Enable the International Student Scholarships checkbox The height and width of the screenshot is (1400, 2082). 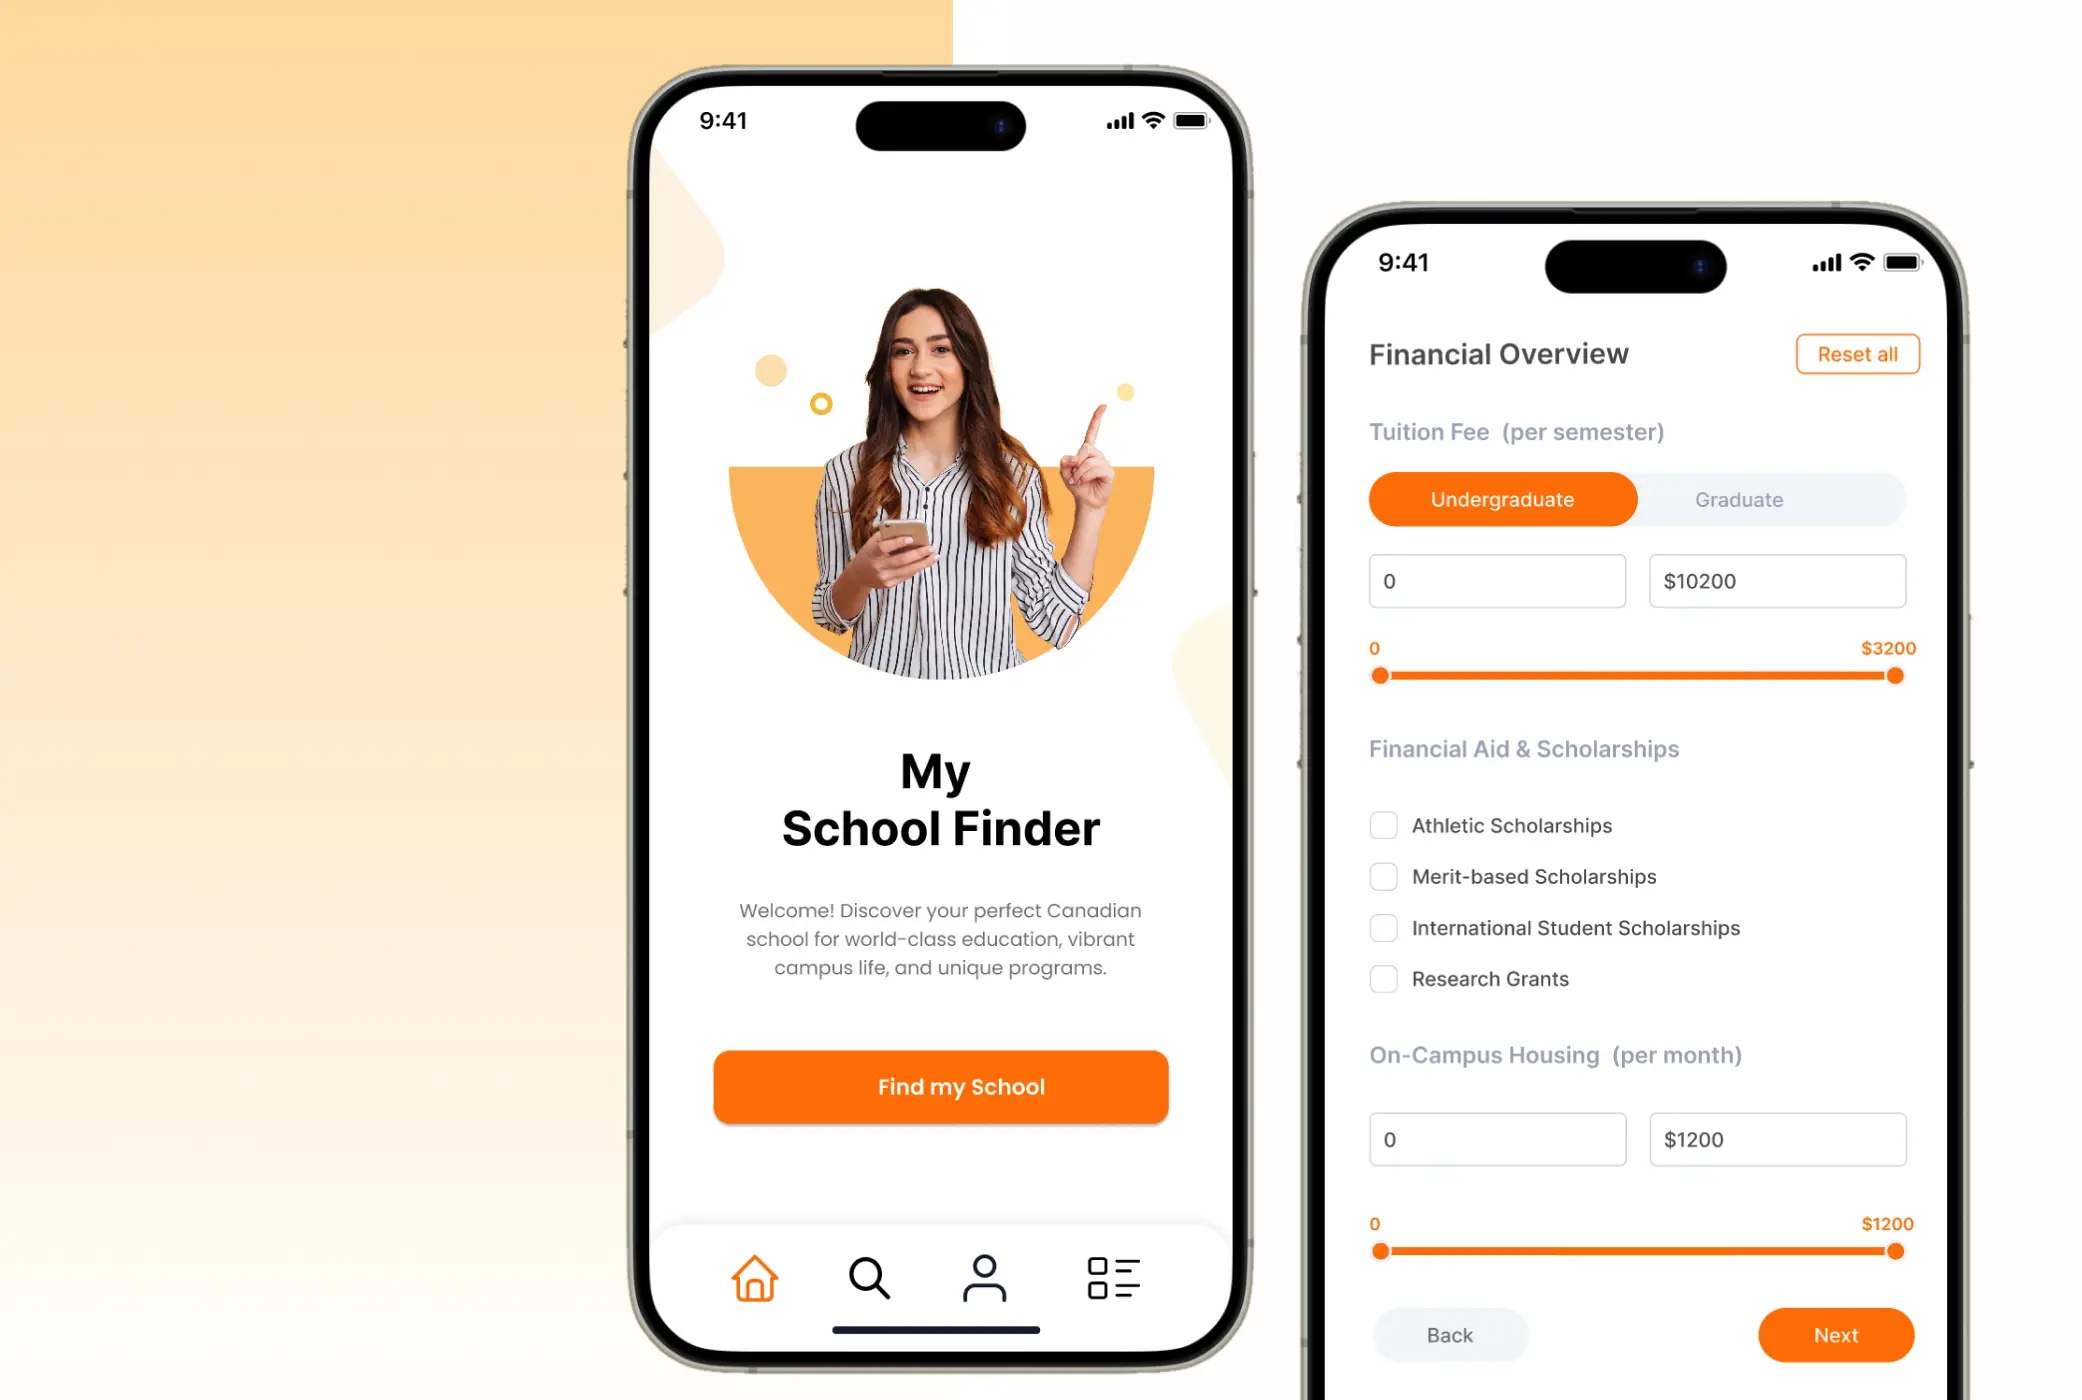pos(1381,927)
